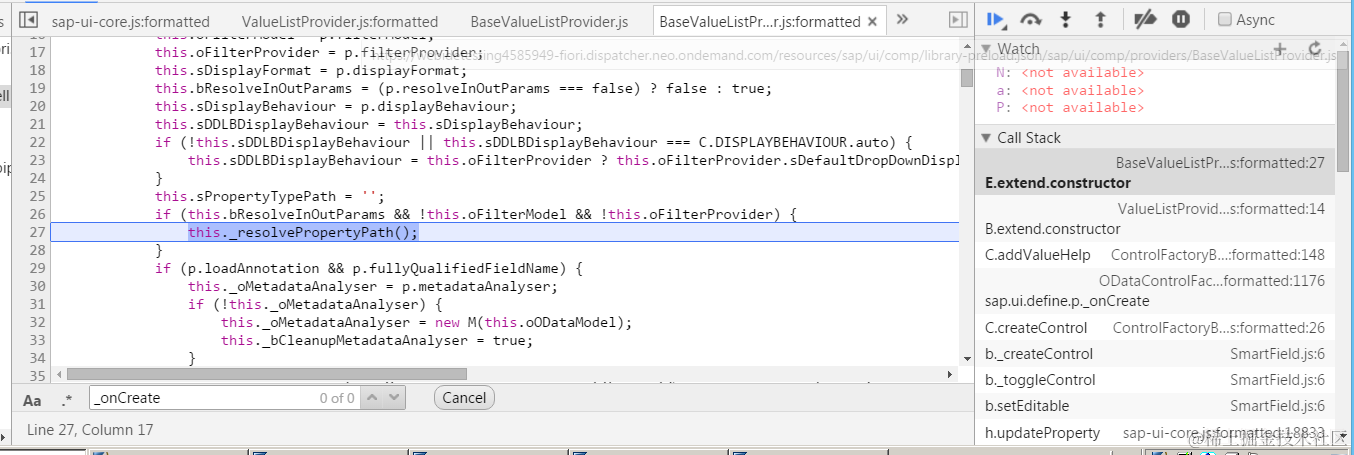Click Line 27, Column 17 status text
The width and height of the screenshot is (1354, 455).
coord(91,430)
